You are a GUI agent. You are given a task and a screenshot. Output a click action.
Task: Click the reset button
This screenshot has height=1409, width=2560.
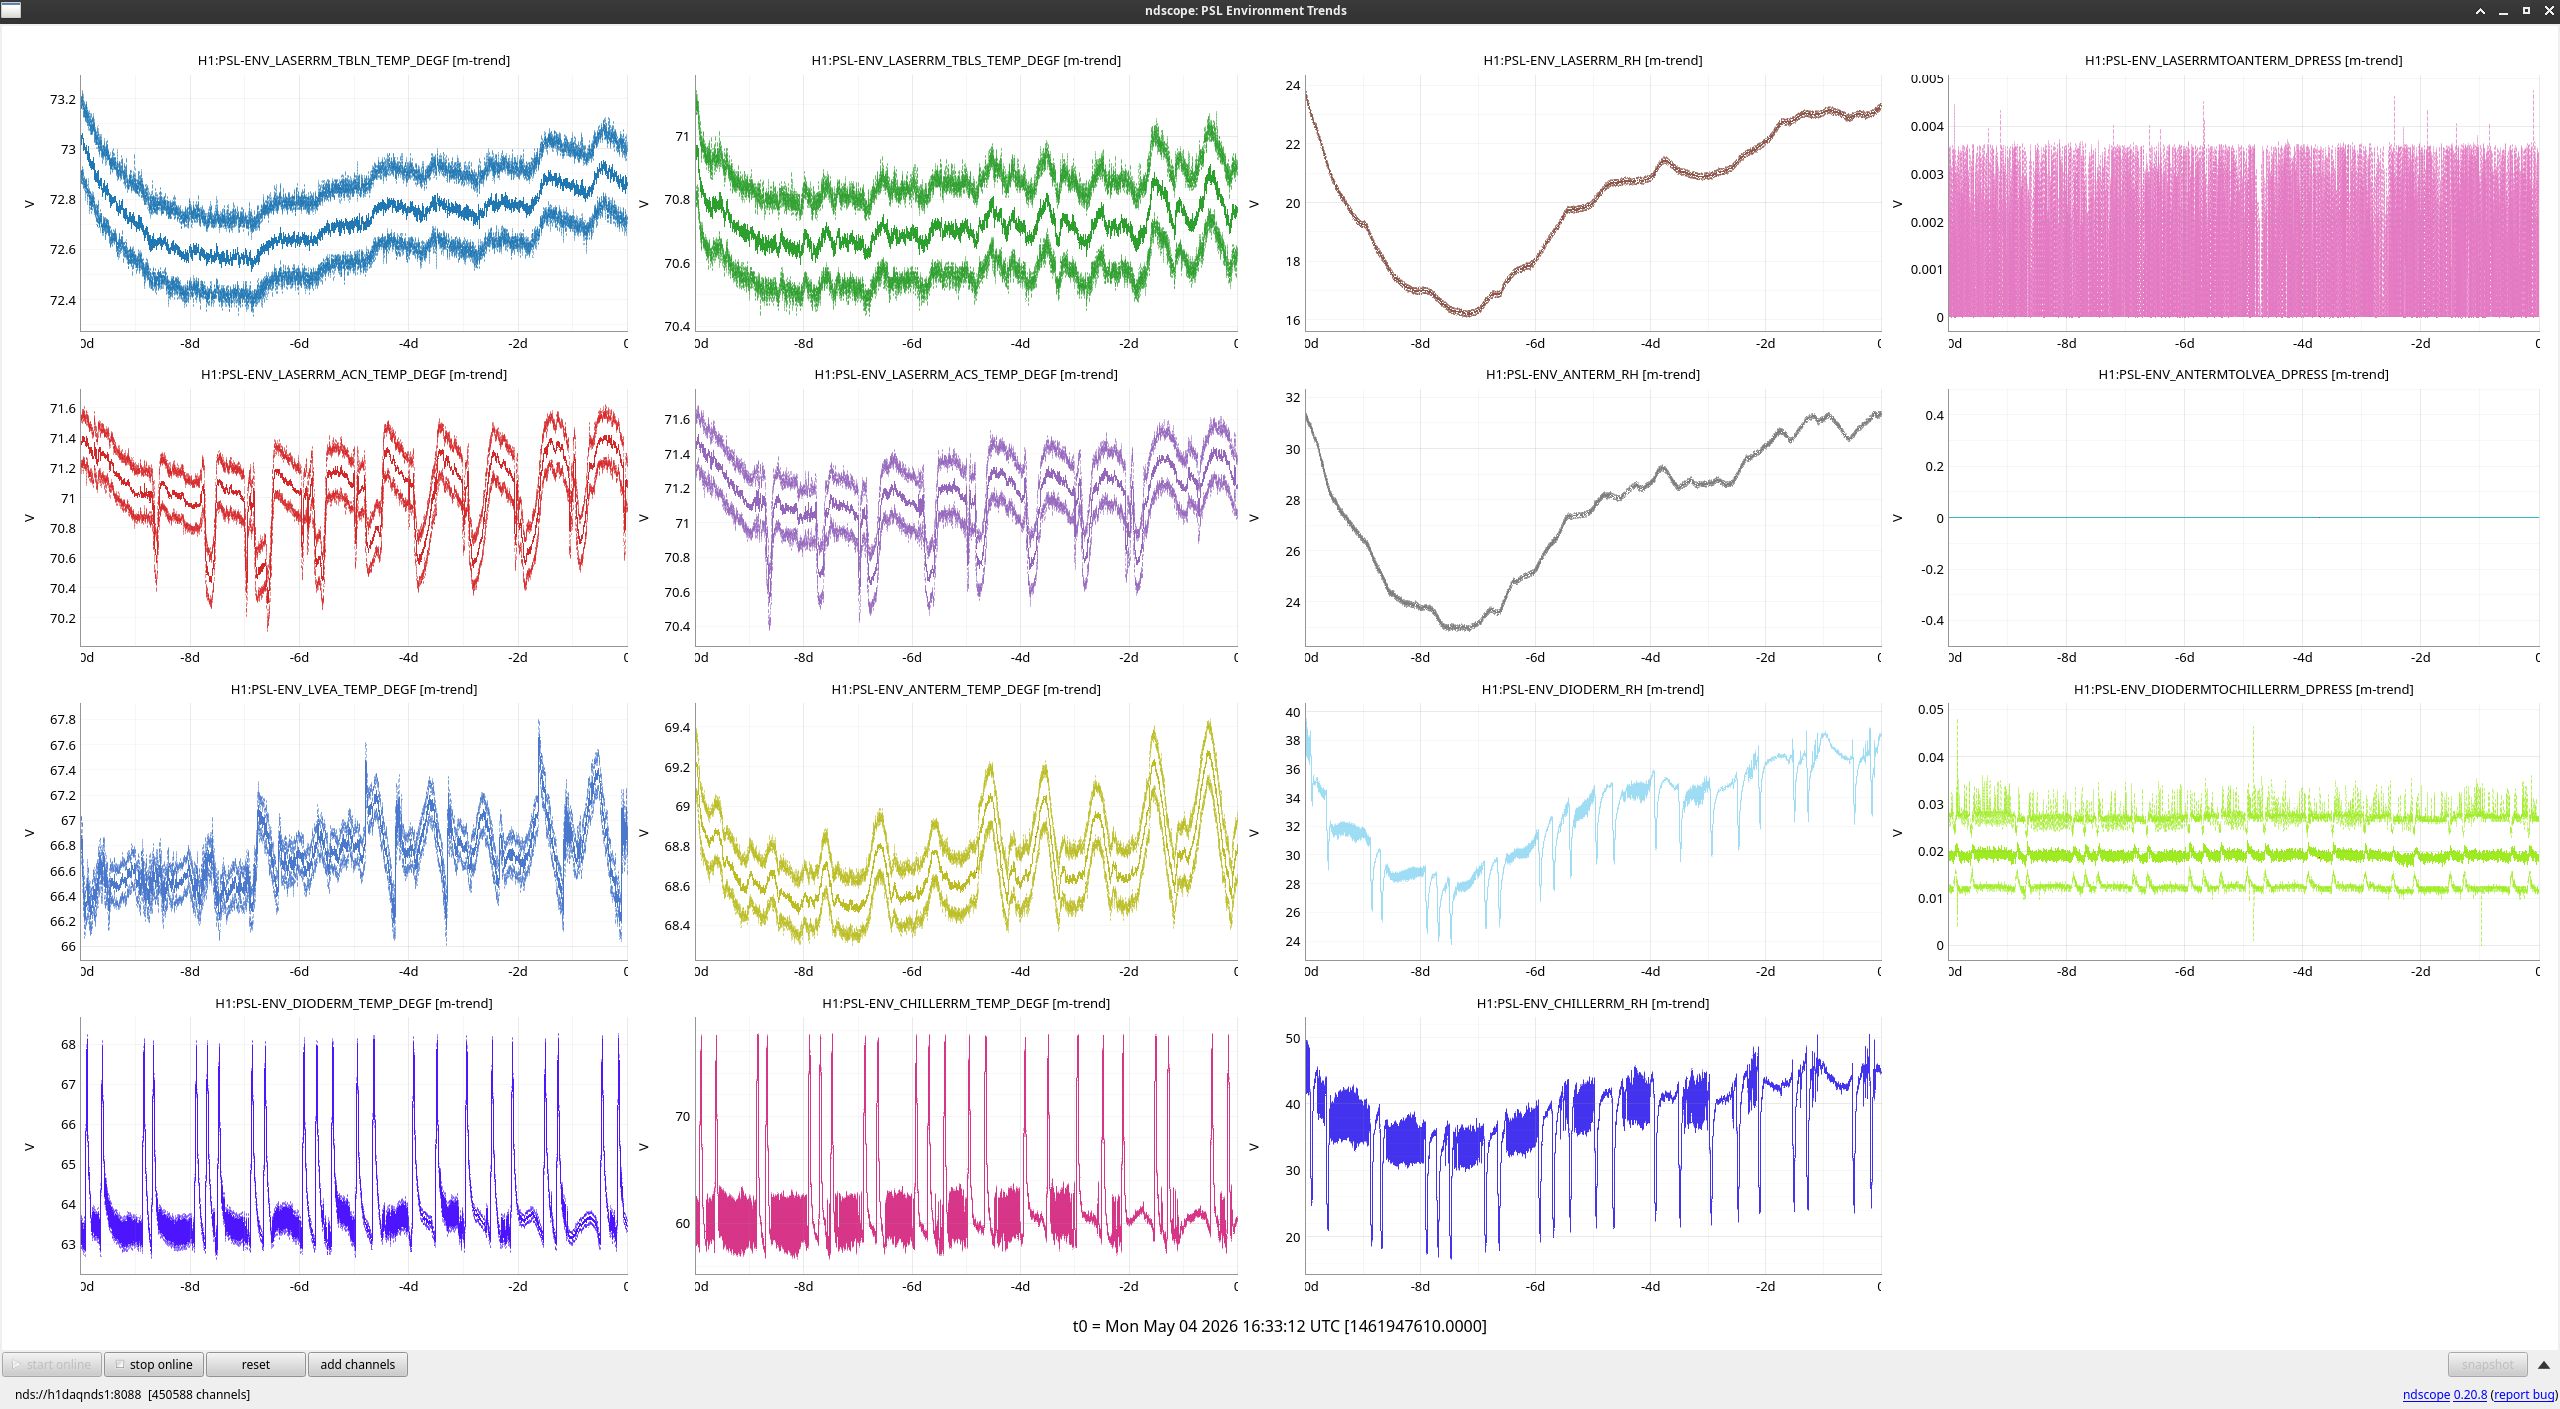tap(256, 1364)
